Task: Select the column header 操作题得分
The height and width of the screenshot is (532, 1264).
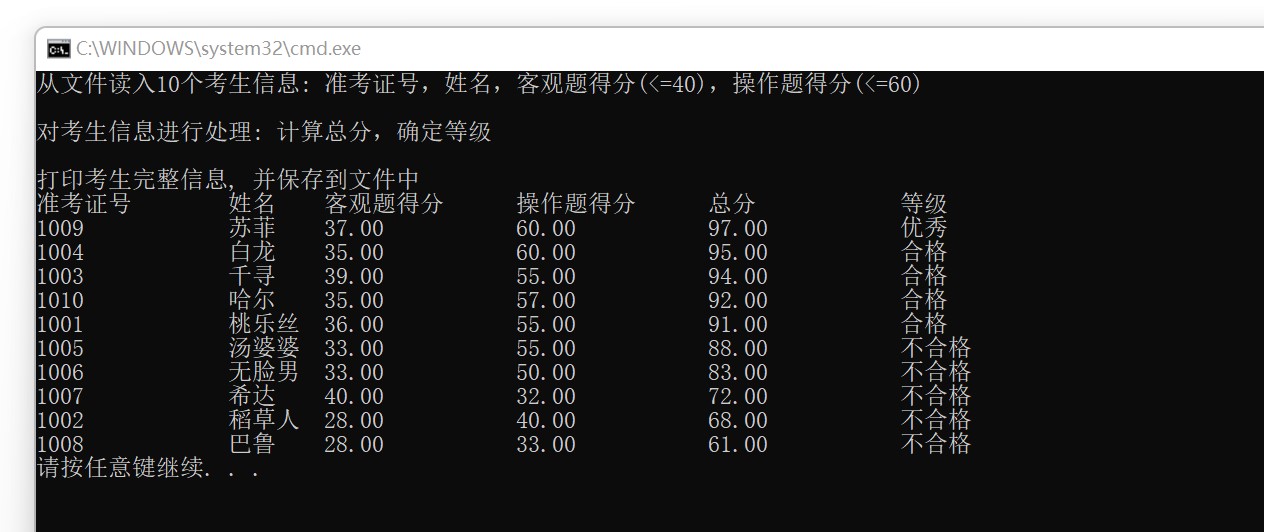Action: click(x=576, y=204)
